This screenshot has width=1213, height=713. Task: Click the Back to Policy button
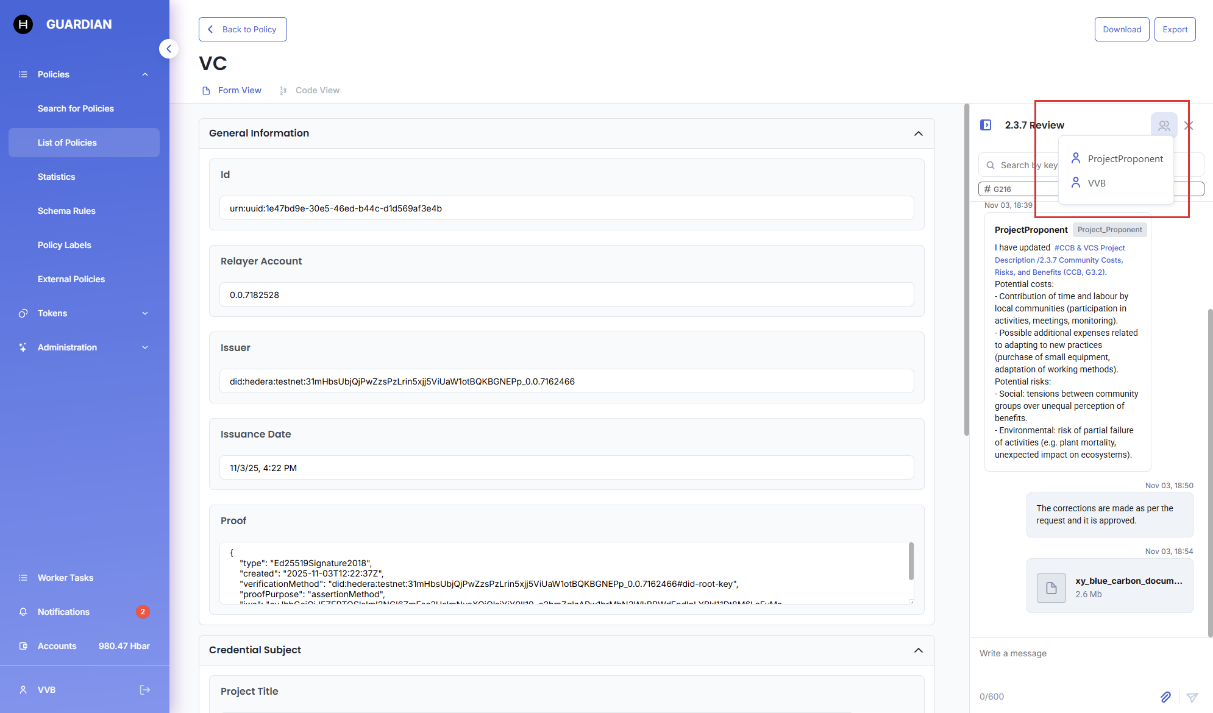pos(243,30)
